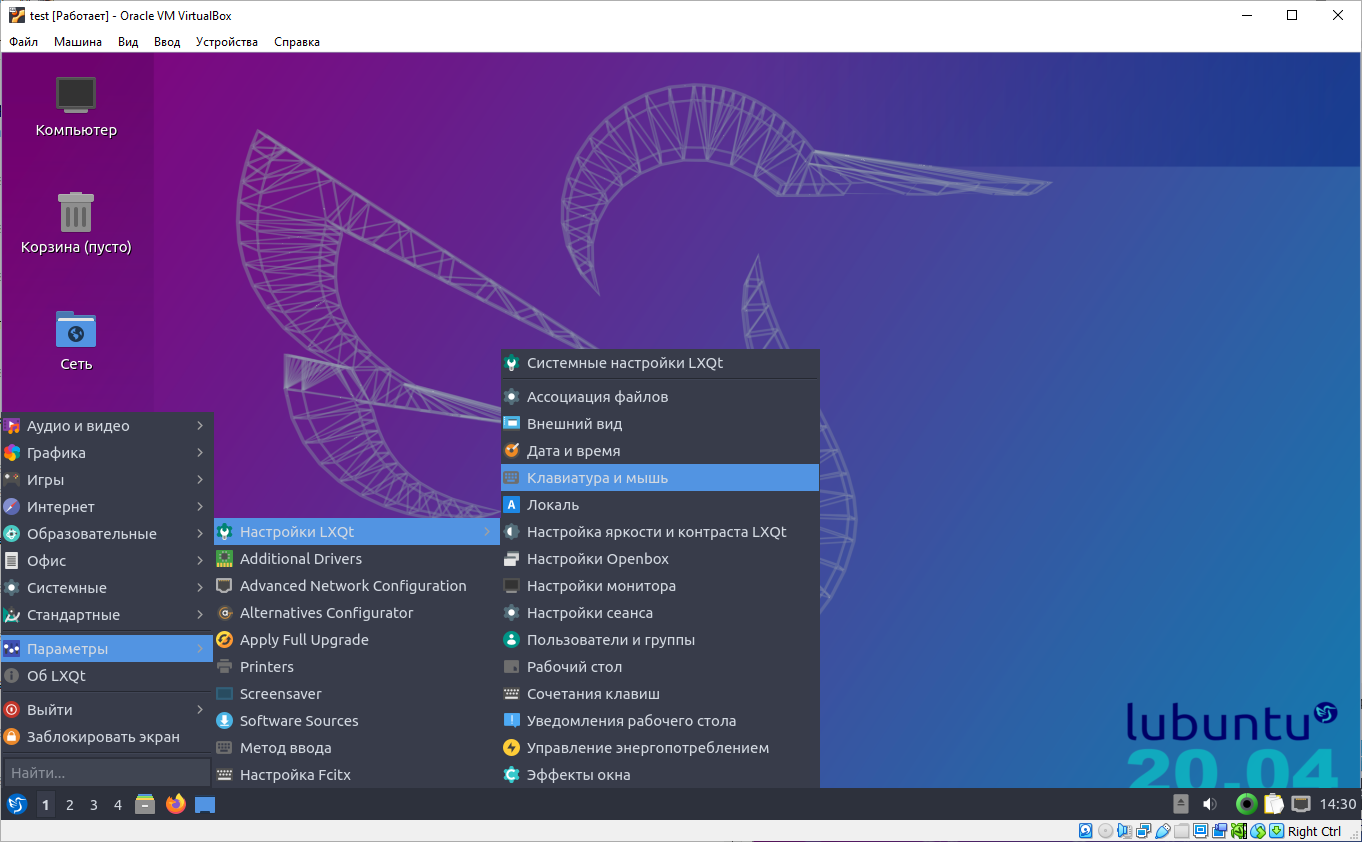Select the Сеть network folder icon

click(76, 340)
